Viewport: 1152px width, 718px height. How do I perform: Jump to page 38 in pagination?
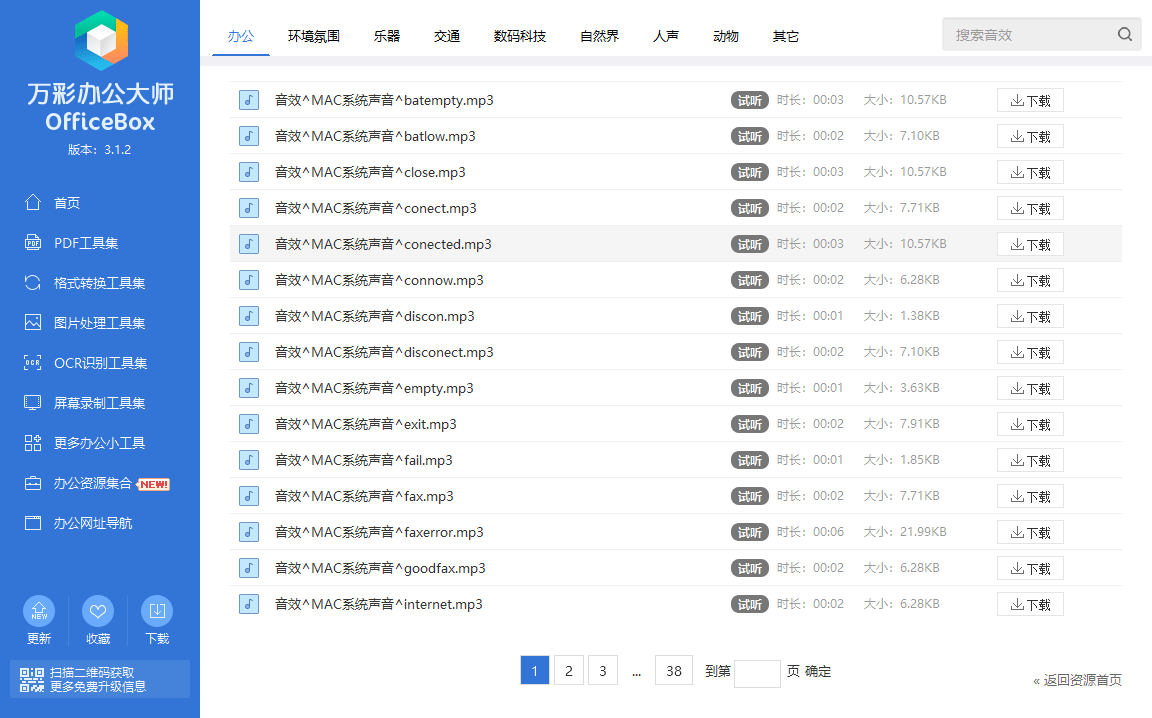point(673,670)
